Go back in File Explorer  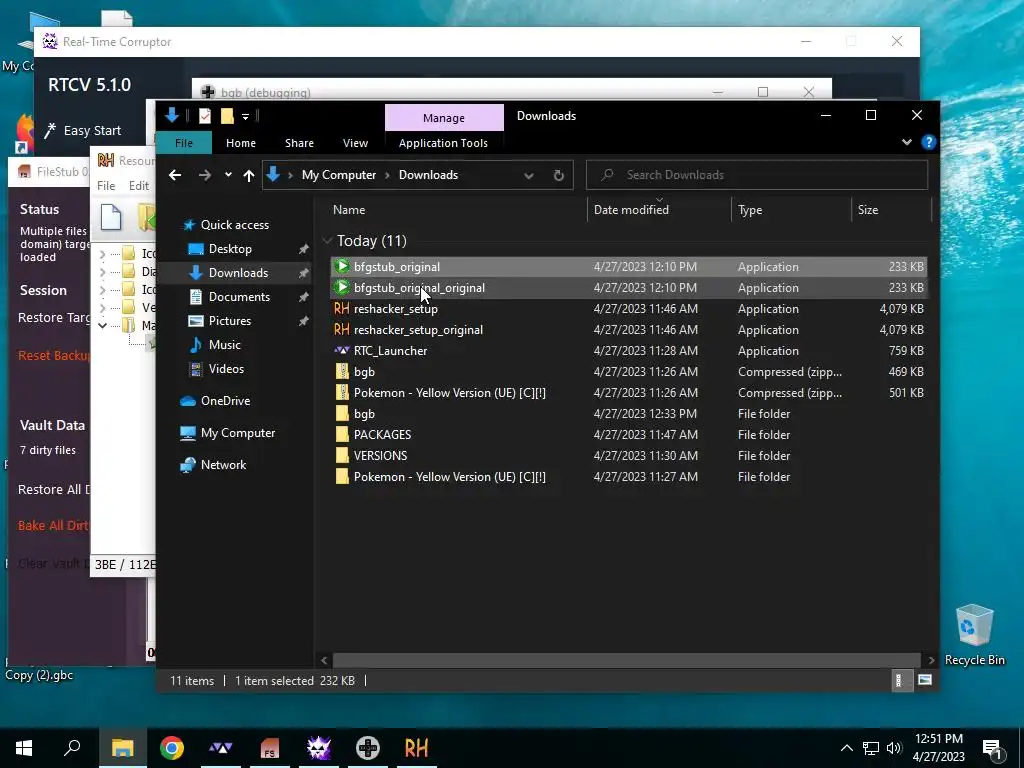point(175,175)
